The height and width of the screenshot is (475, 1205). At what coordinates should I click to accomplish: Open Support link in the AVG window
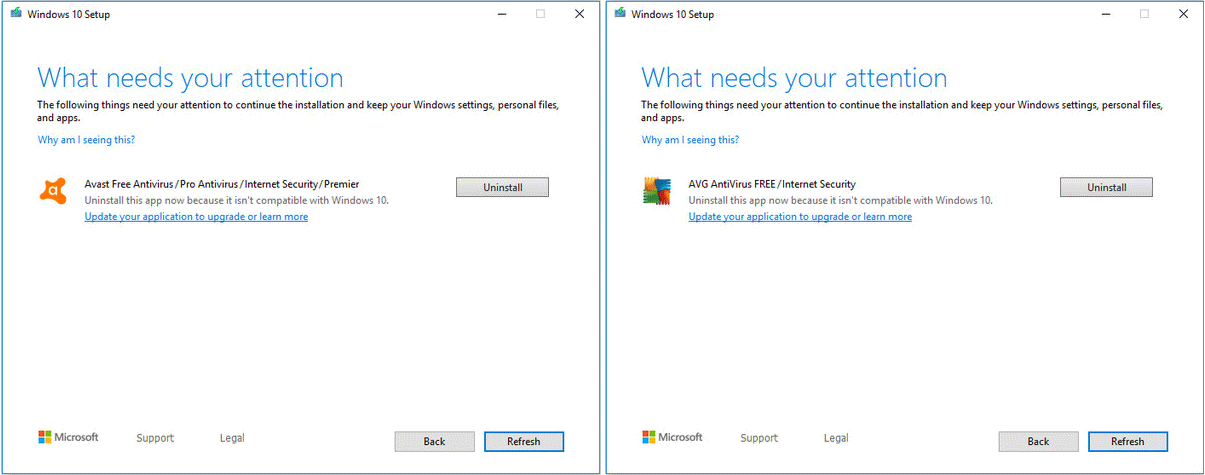759,438
